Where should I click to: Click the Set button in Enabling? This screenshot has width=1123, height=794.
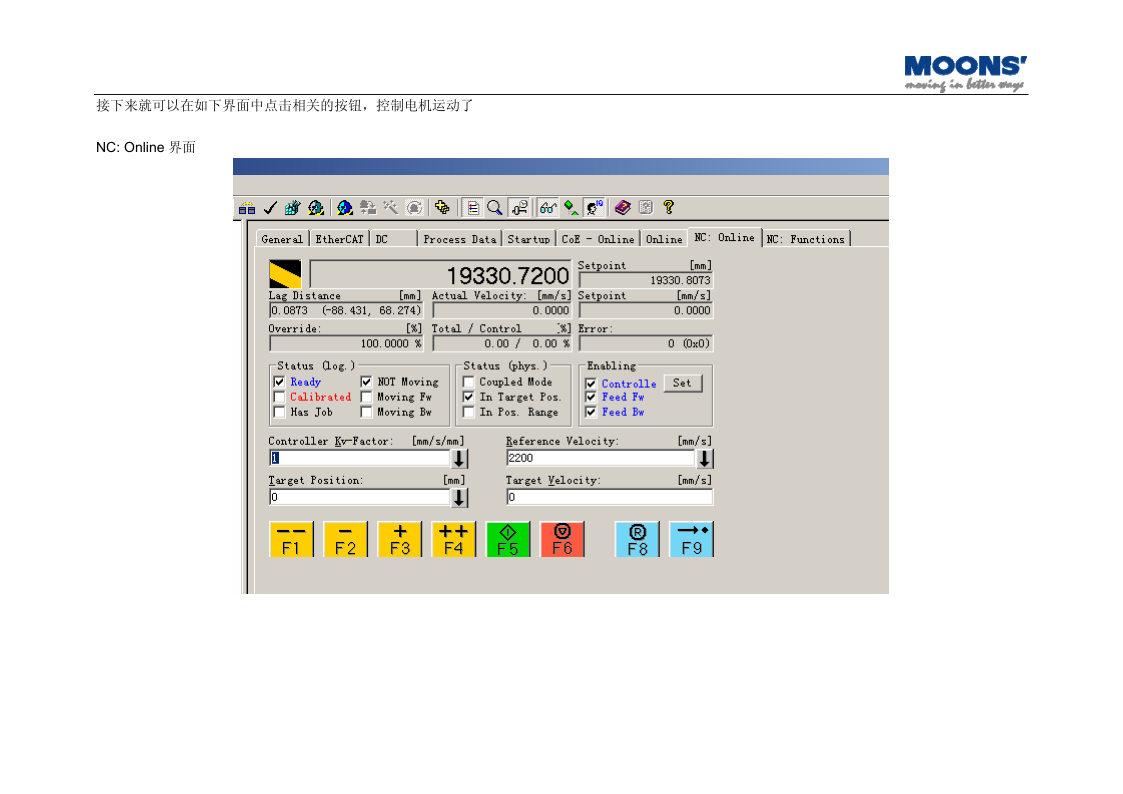click(x=682, y=383)
